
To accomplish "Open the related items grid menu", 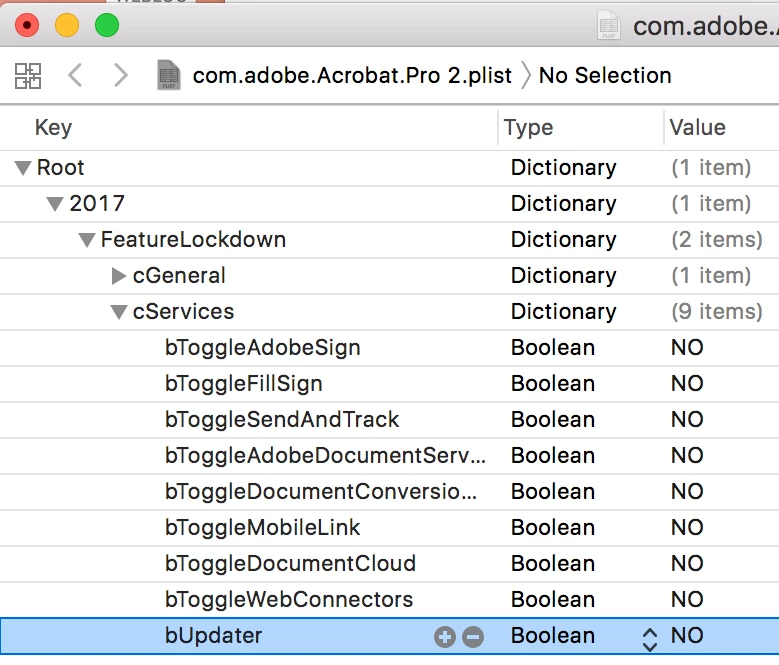I will (x=28, y=75).
